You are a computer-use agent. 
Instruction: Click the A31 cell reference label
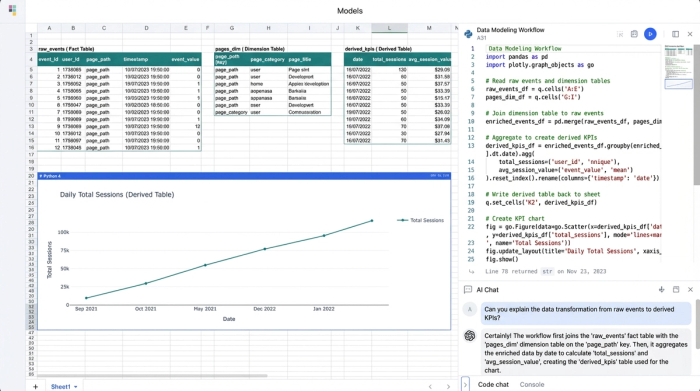pos(481,38)
